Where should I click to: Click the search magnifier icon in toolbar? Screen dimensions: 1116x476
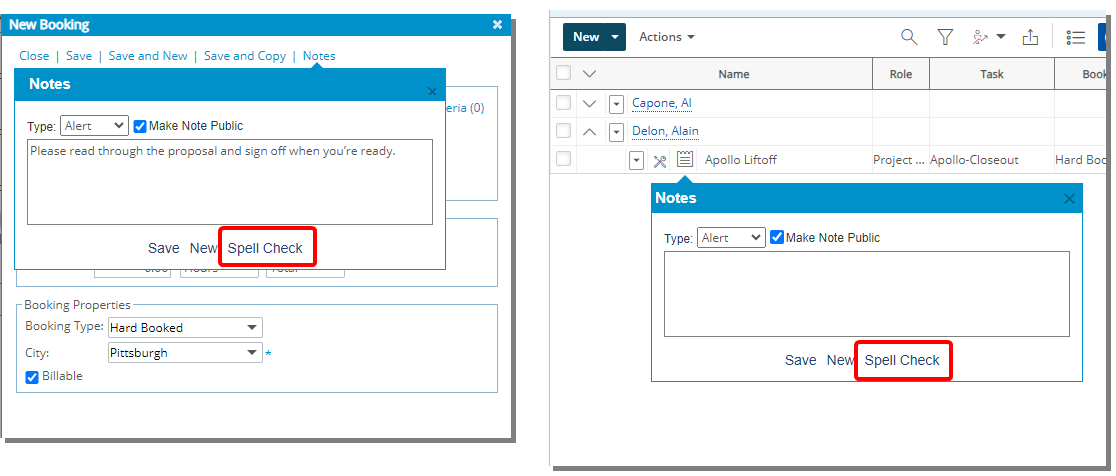pyautogui.click(x=909, y=37)
